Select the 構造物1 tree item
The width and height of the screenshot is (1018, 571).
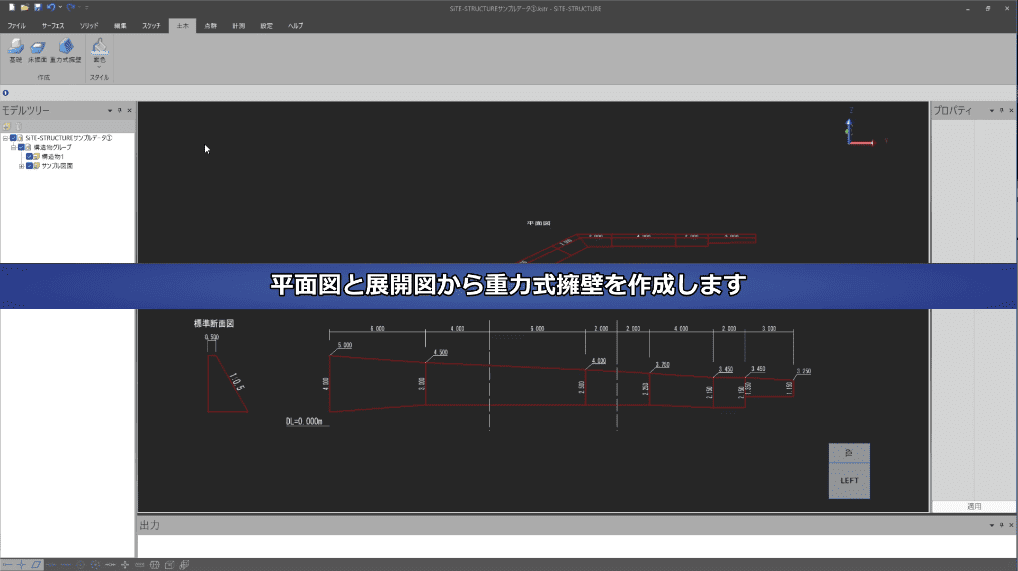point(53,157)
